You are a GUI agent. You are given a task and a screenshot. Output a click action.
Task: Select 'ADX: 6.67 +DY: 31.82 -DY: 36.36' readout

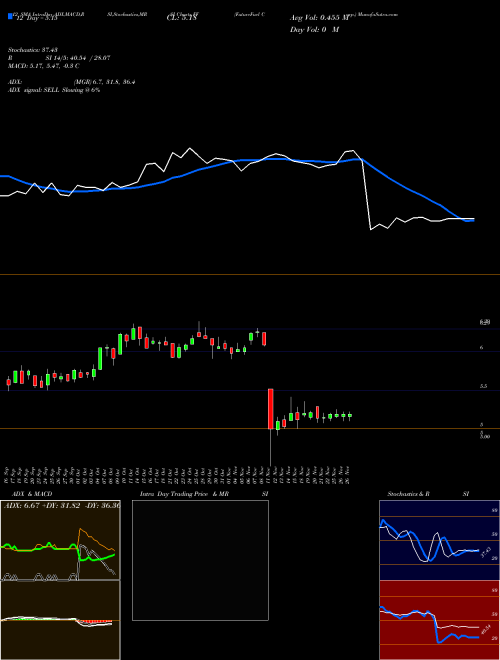tap(61, 505)
